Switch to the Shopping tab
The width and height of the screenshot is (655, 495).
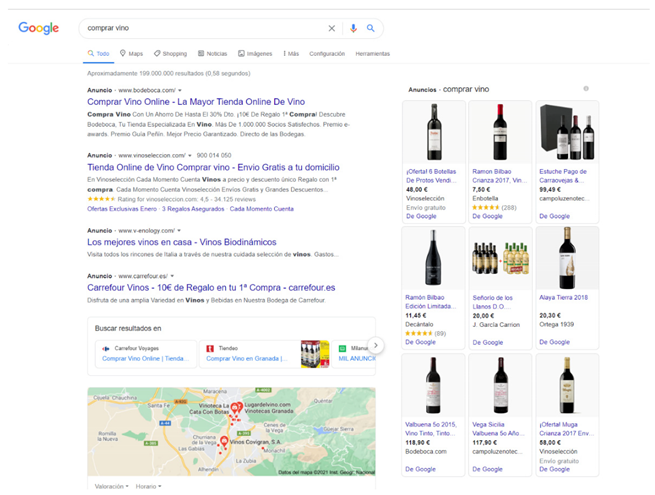pos(170,54)
